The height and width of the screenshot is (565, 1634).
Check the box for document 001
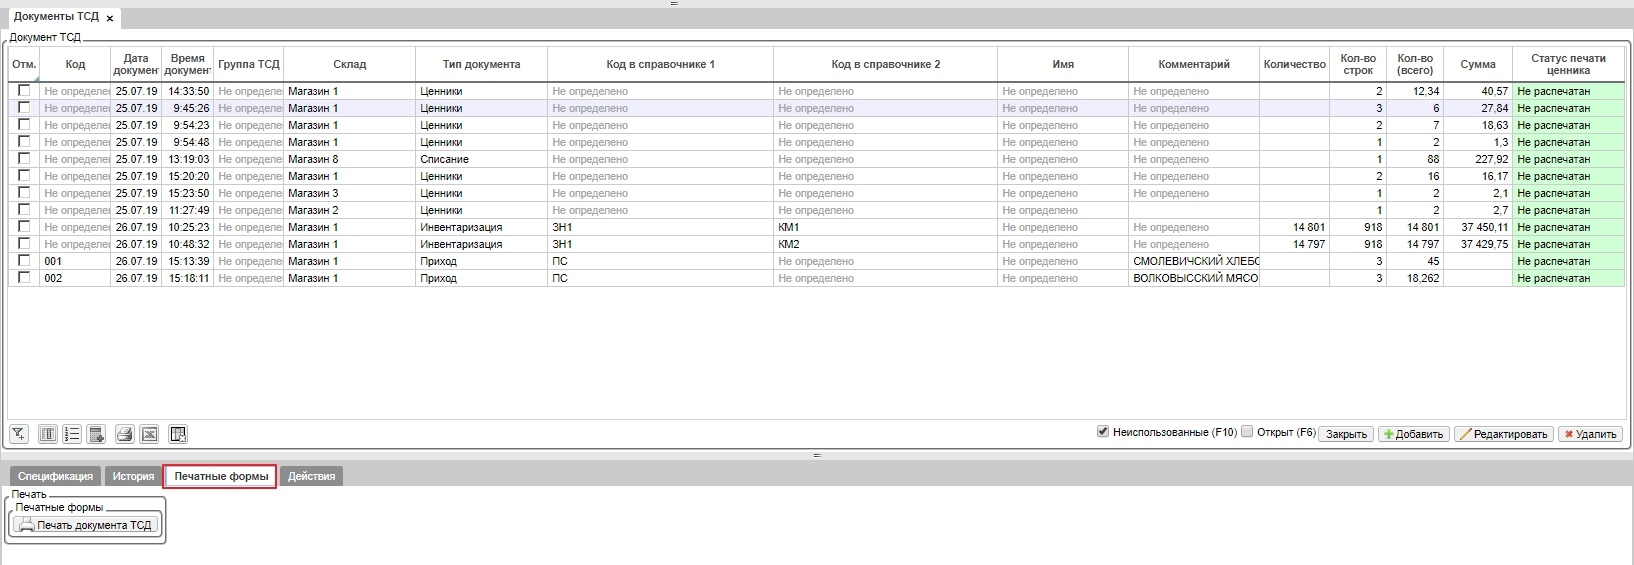24,261
